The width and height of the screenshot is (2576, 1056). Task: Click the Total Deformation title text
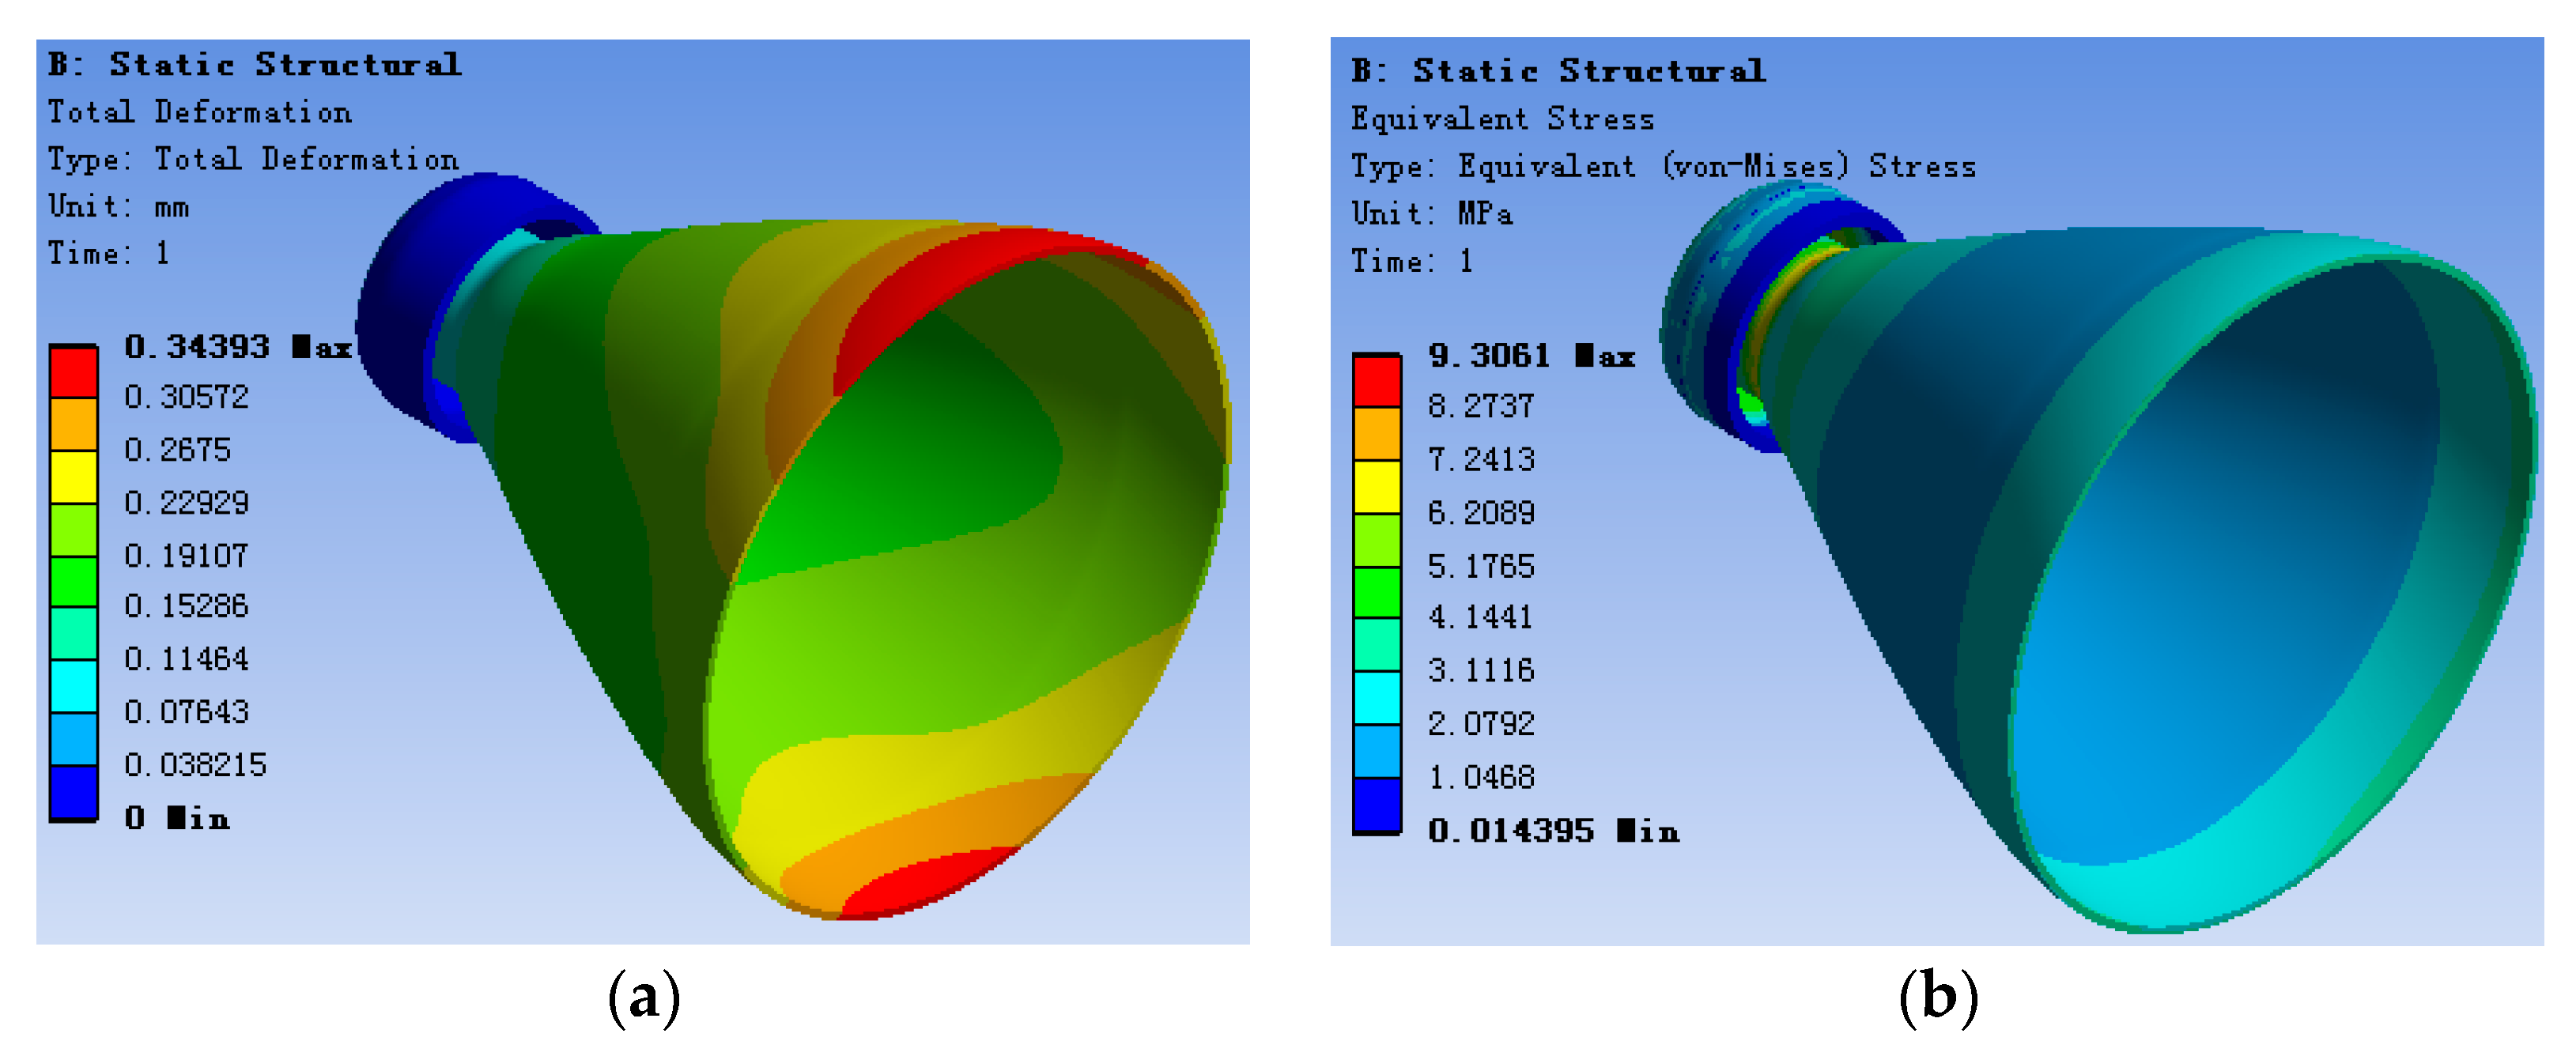tap(200, 112)
